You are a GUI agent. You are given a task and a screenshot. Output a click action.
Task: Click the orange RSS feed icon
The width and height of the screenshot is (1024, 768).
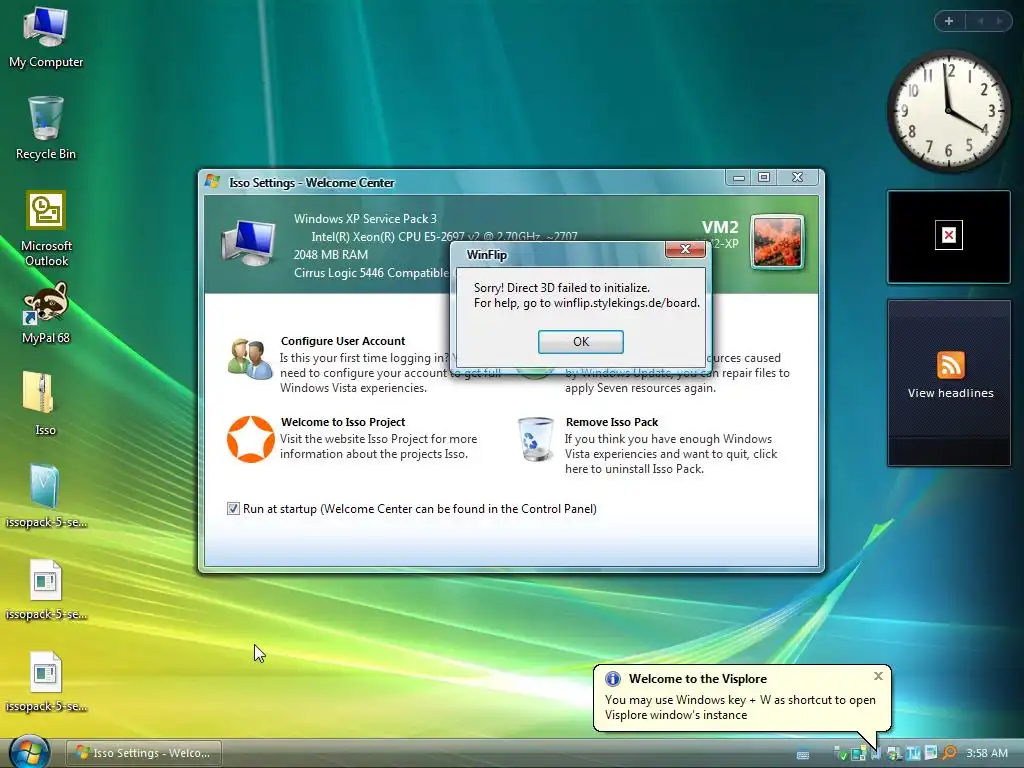951,365
